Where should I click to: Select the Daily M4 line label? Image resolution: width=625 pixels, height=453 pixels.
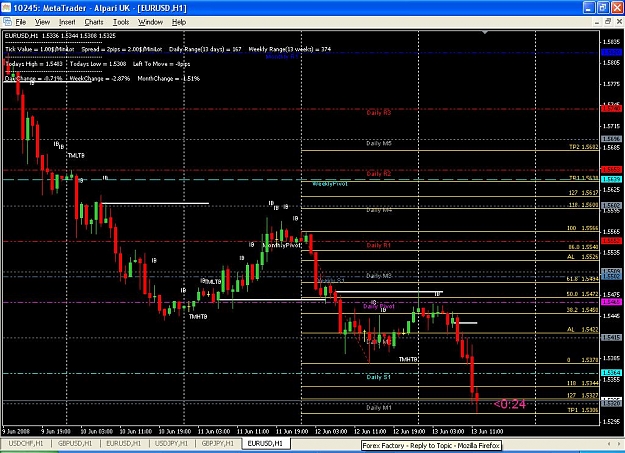[379, 210]
